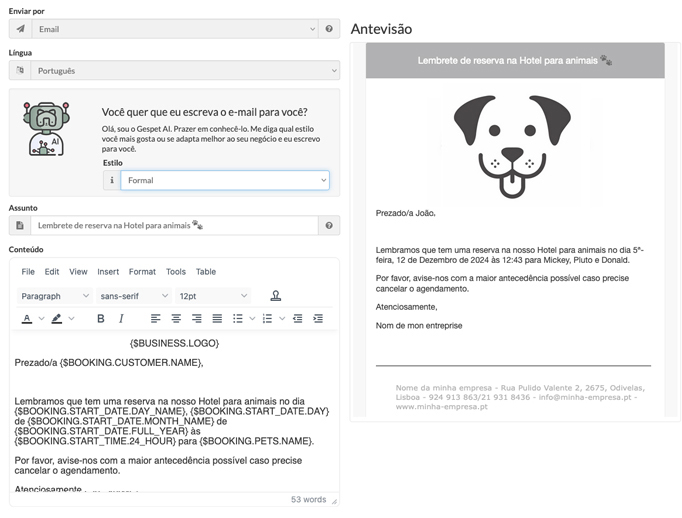Click the info icon beside Estilo dropdown
This screenshot has width=682, height=518.
[112, 180]
